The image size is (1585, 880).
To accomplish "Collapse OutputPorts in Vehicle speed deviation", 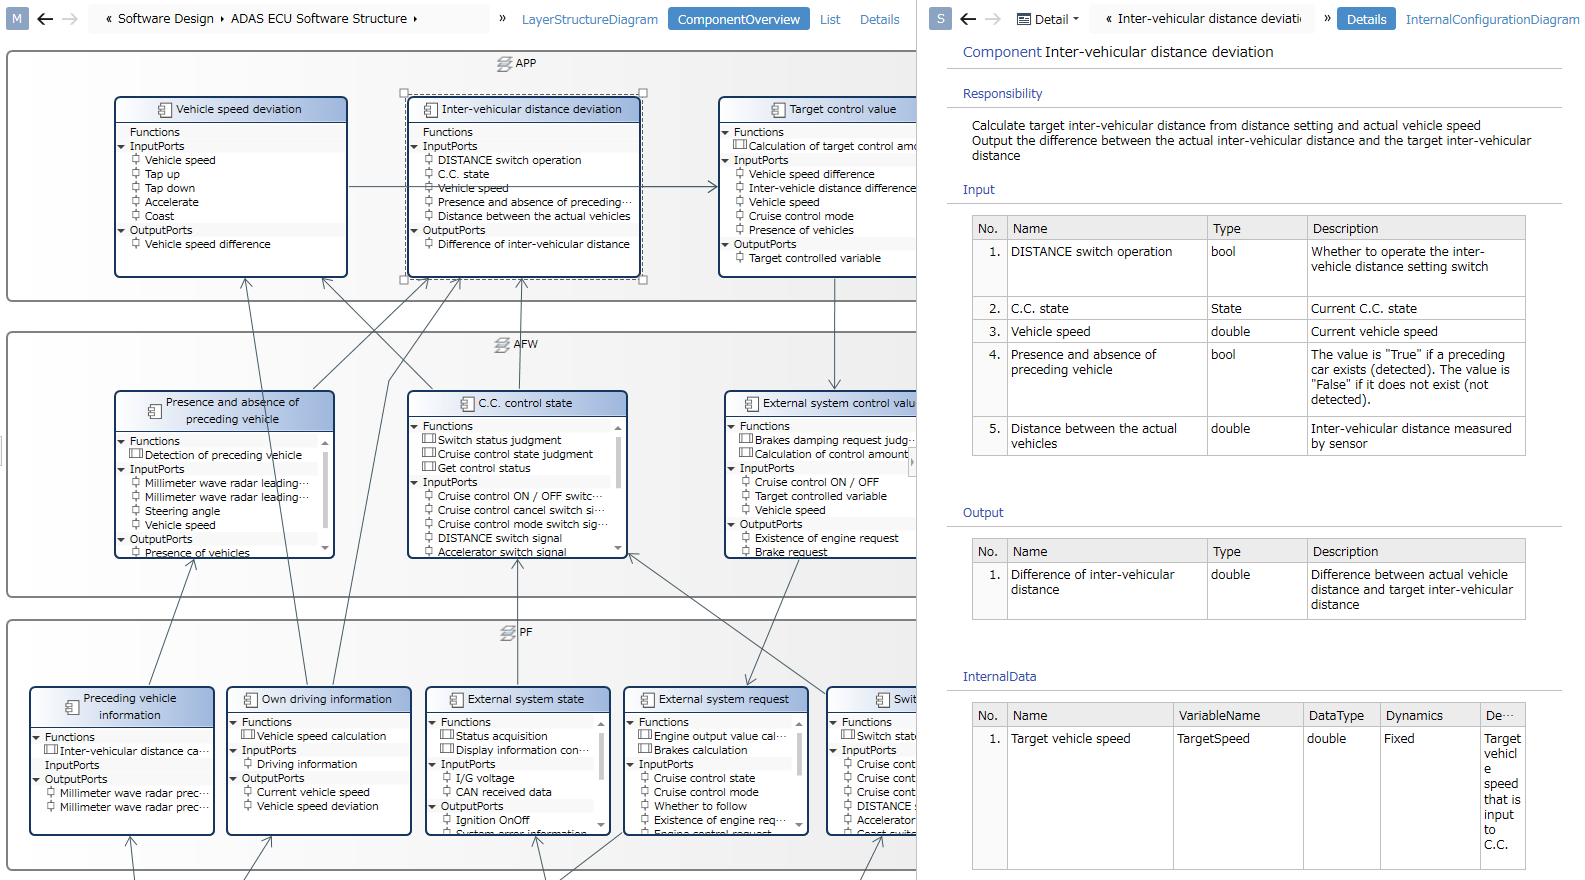I will click(x=121, y=230).
